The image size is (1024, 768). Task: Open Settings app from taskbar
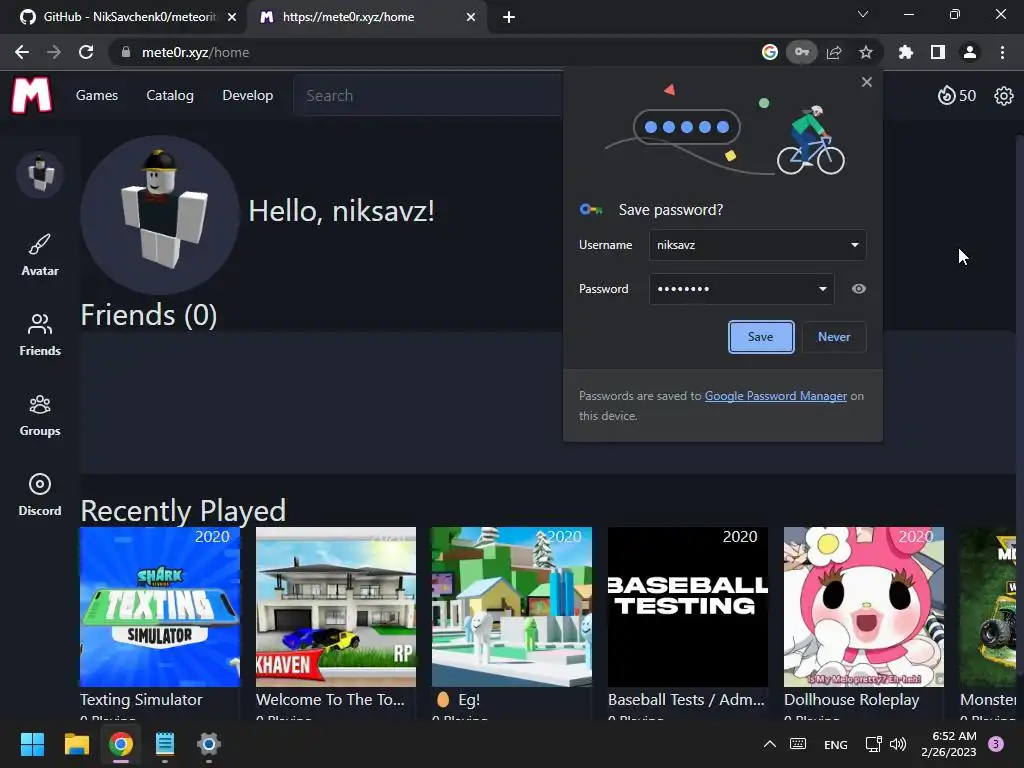pyautogui.click(x=208, y=744)
